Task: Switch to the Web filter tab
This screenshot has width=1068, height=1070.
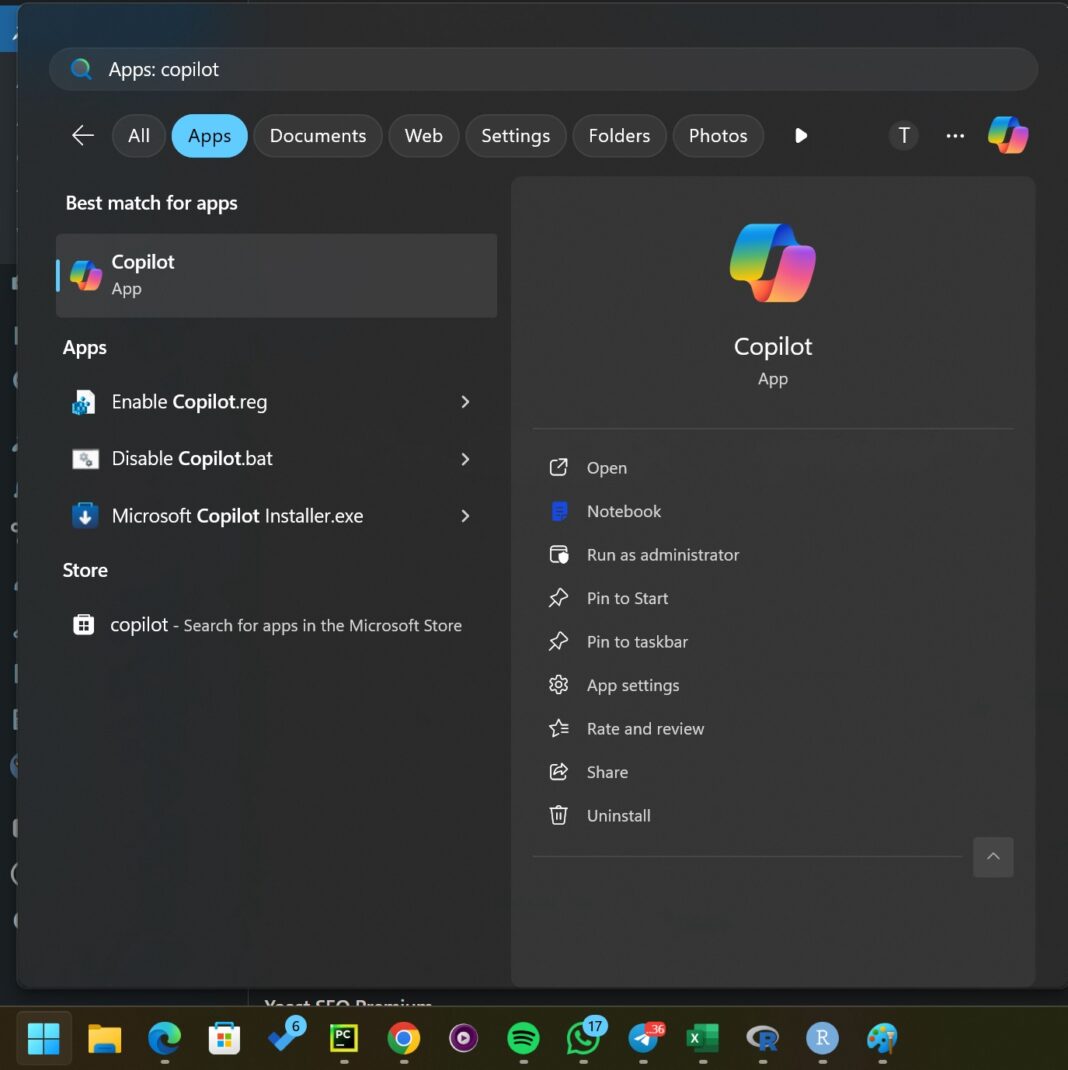Action: (x=423, y=135)
